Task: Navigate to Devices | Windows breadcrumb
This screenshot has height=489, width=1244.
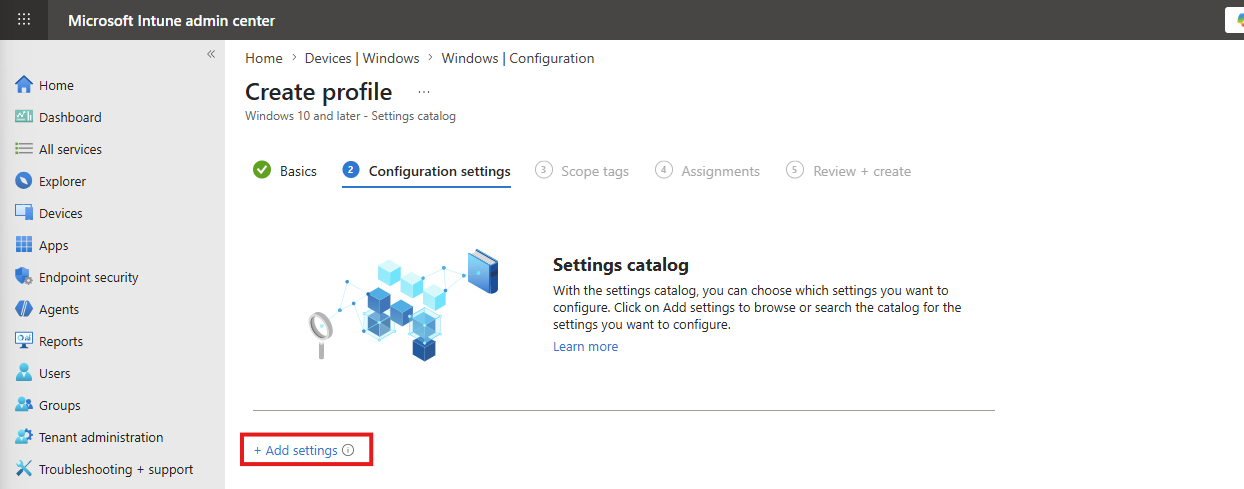Action: point(362,58)
